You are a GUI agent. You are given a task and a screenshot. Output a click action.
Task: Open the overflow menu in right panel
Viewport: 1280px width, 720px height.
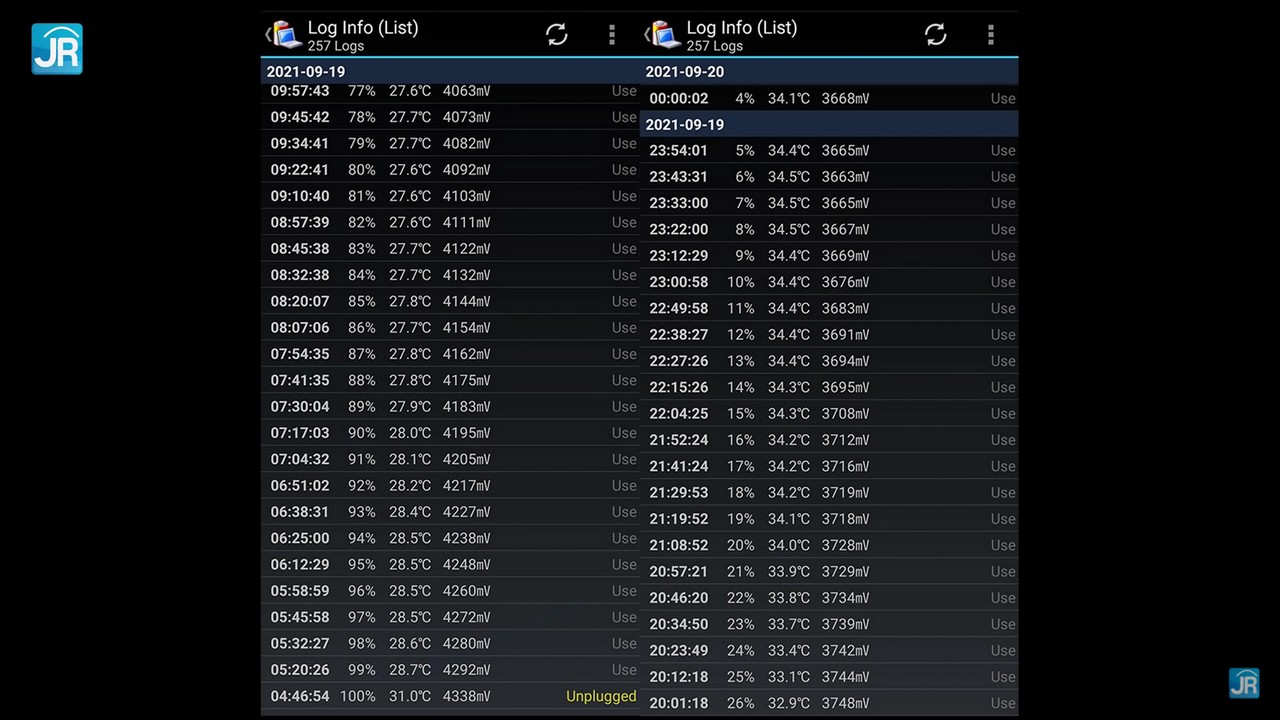coord(990,35)
